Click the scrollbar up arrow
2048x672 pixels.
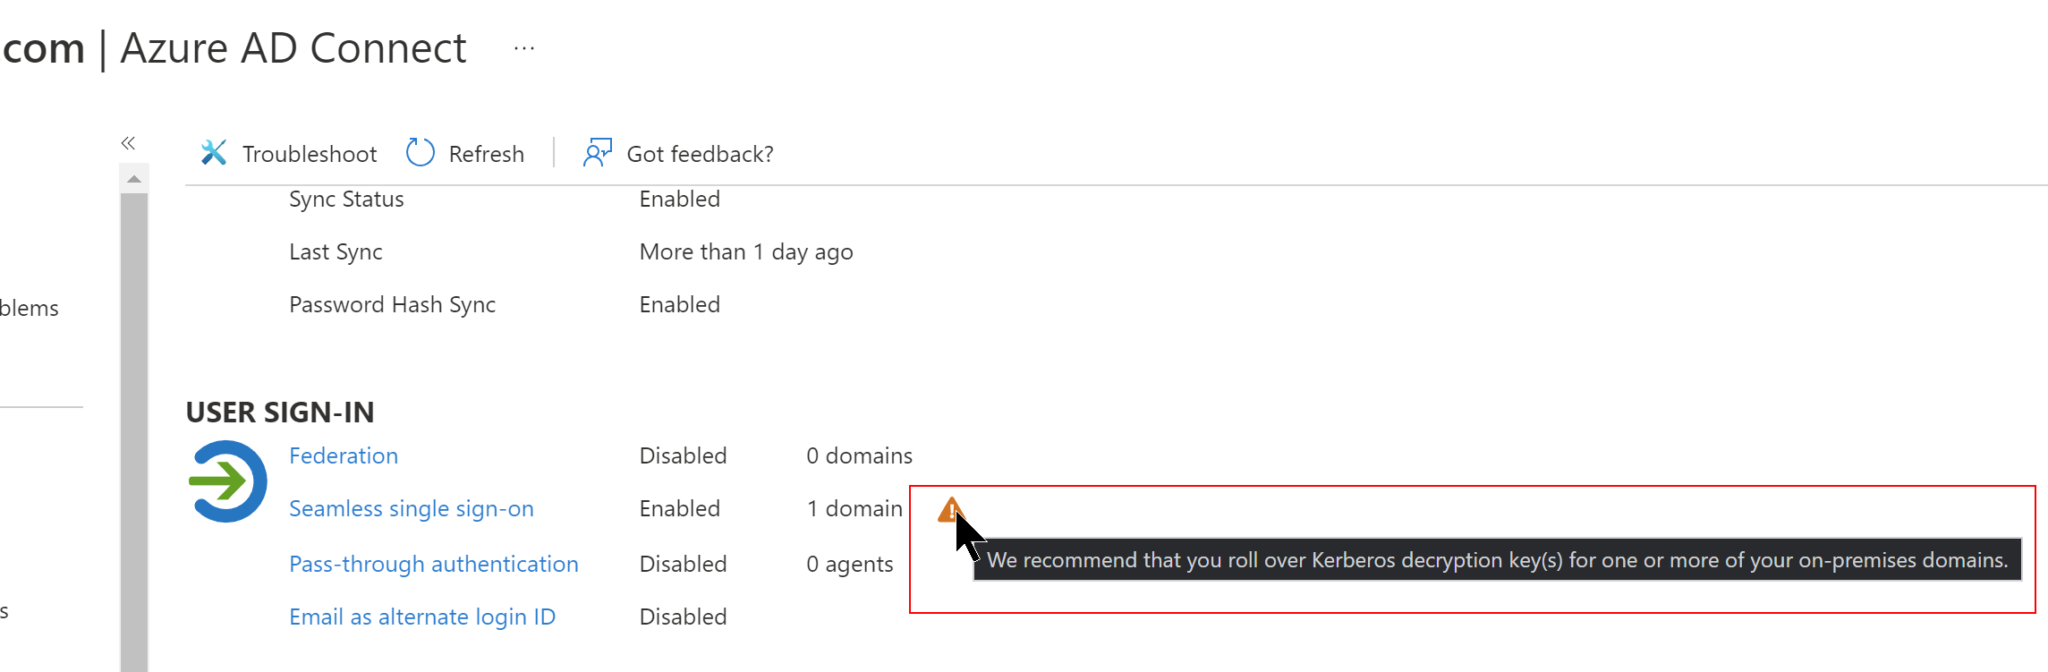point(133,179)
